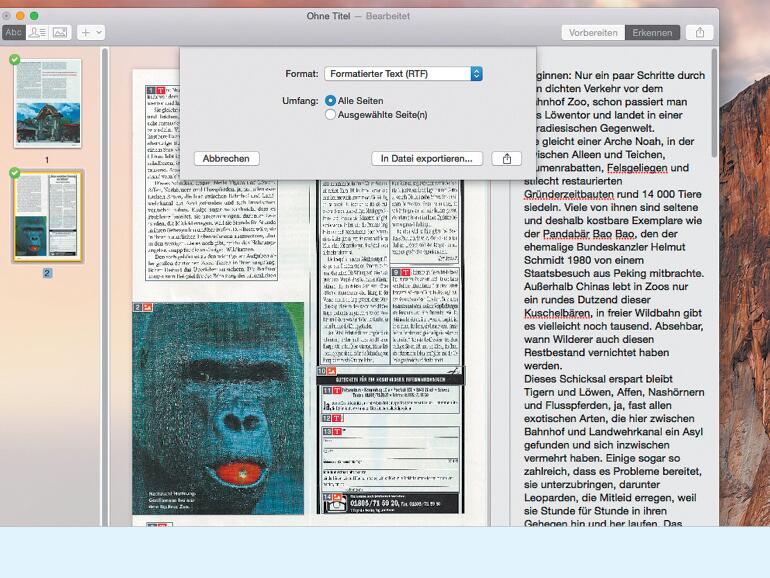770x578 pixels.
Task: Click the plus add-page button
Action: pos(85,32)
